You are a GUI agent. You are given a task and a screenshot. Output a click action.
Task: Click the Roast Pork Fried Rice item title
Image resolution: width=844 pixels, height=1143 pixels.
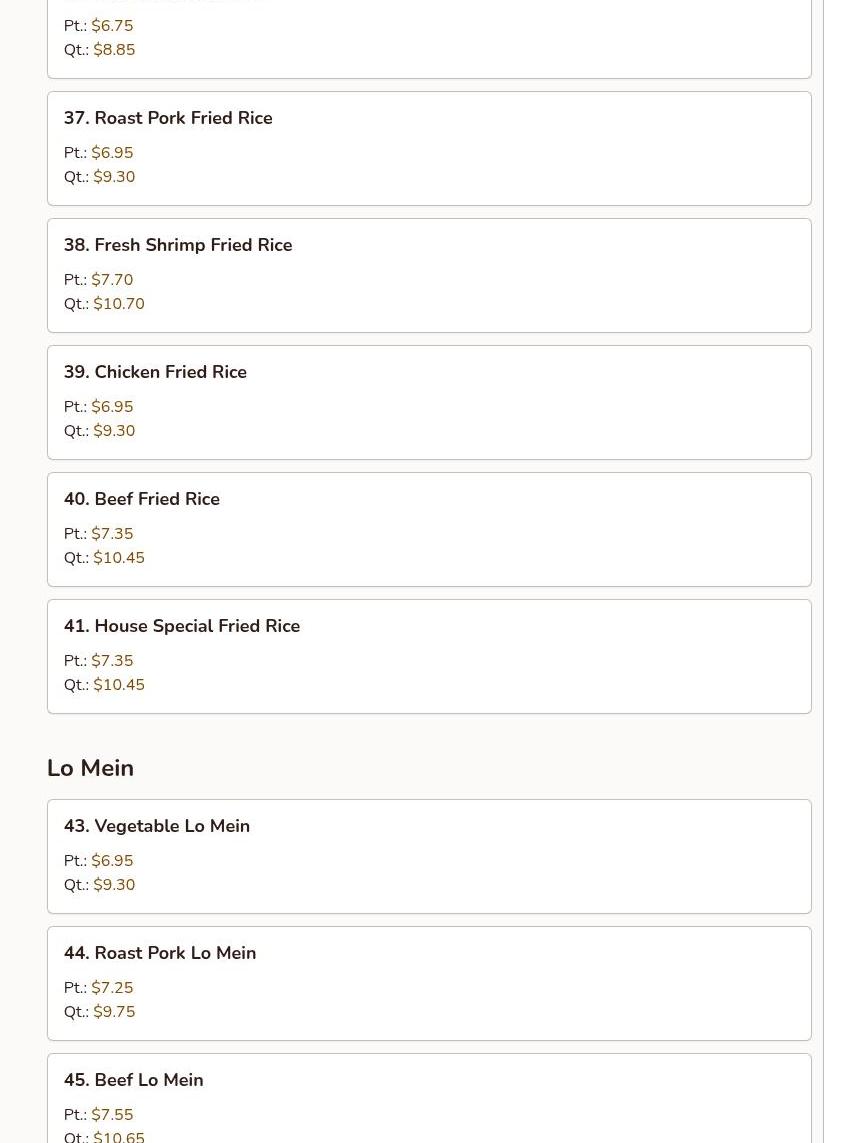[168, 118]
